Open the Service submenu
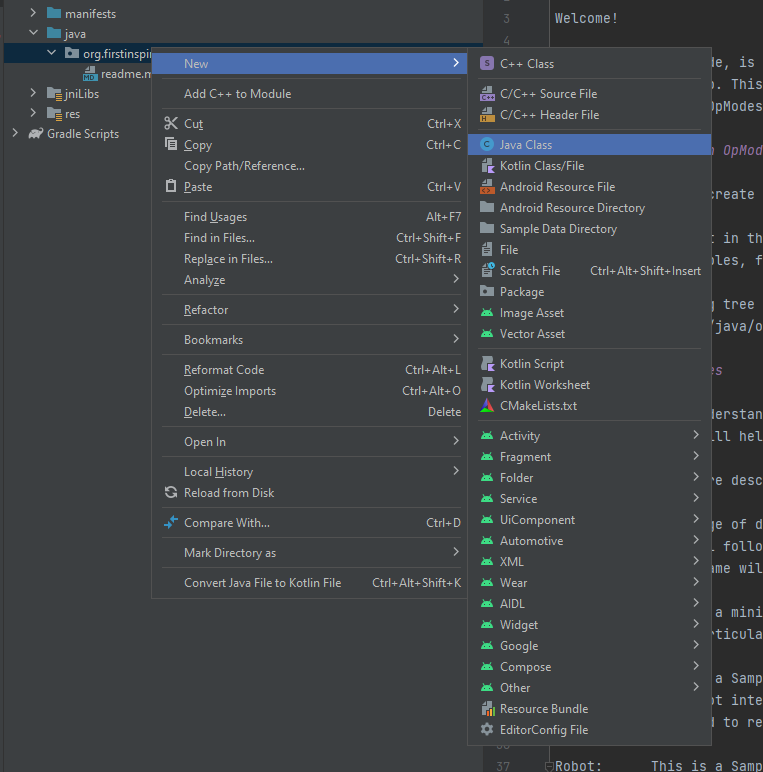Viewport: 763px width, 772px height. coord(589,499)
